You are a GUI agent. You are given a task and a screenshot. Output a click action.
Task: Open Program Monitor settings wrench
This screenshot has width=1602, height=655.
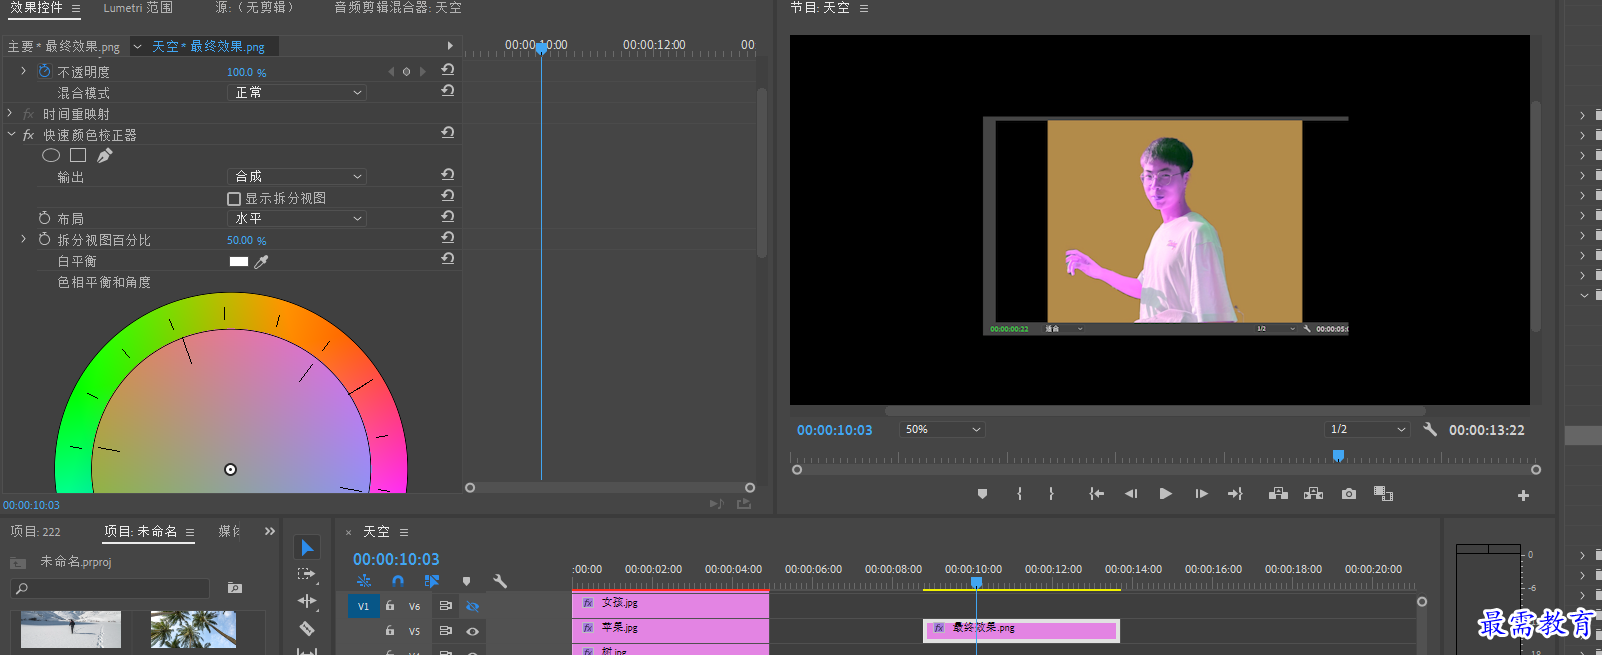click(x=1430, y=429)
